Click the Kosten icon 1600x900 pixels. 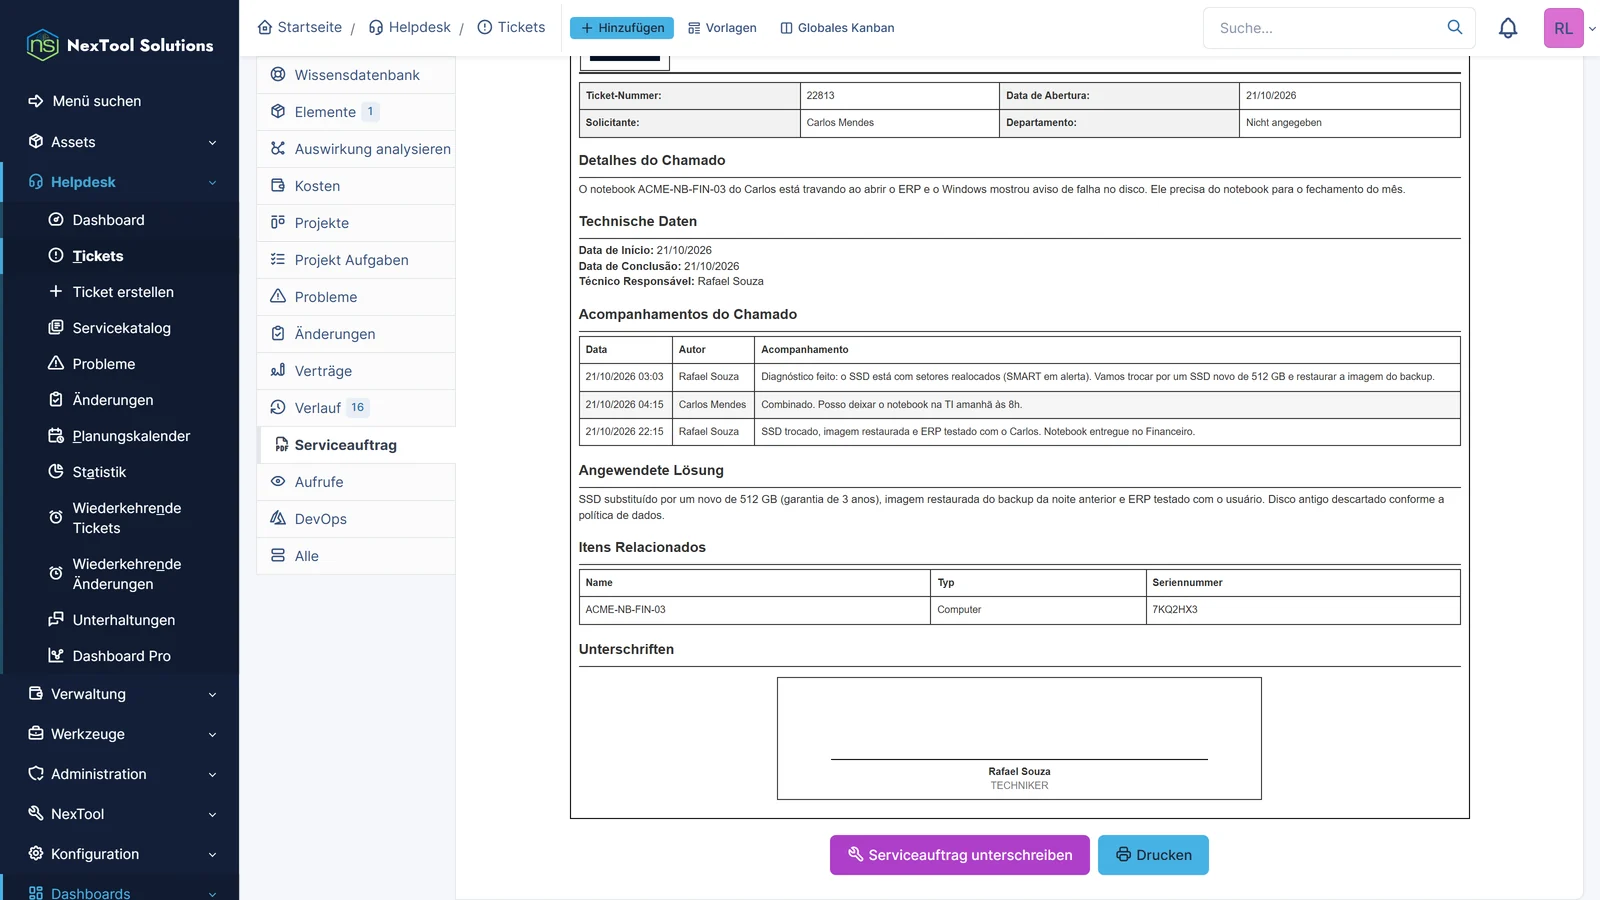pos(278,186)
